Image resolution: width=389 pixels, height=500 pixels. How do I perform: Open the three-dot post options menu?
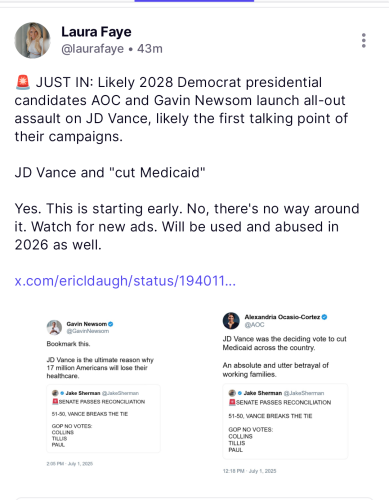coord(364,40)
